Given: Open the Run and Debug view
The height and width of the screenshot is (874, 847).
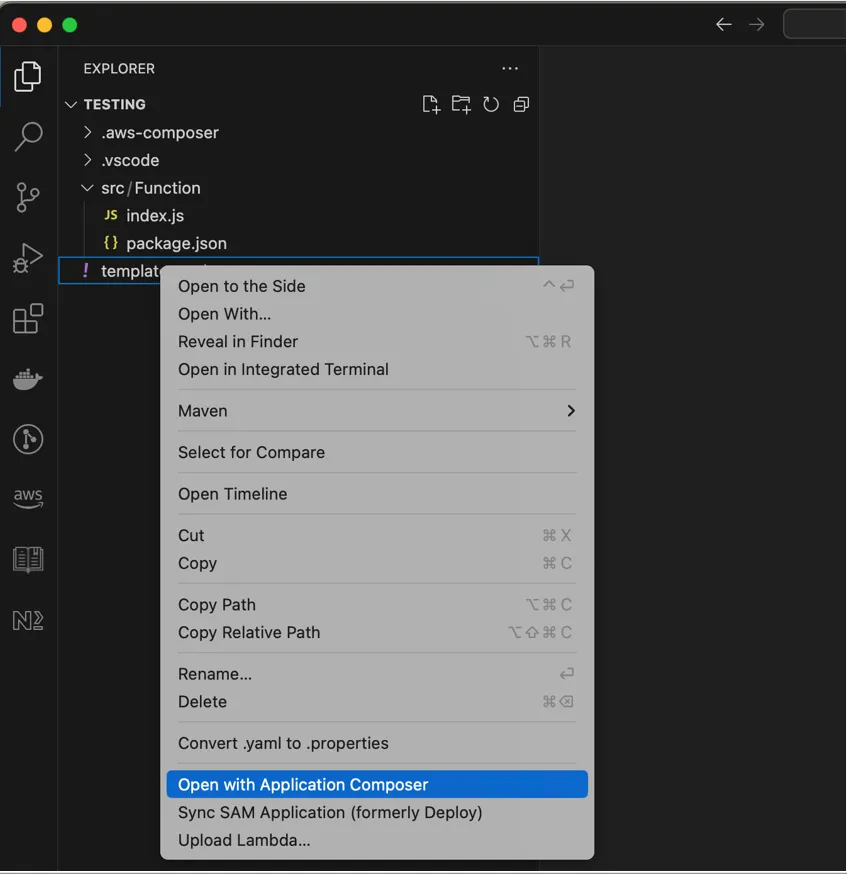Looking at the screenshot, I should [x=28, y=258].
